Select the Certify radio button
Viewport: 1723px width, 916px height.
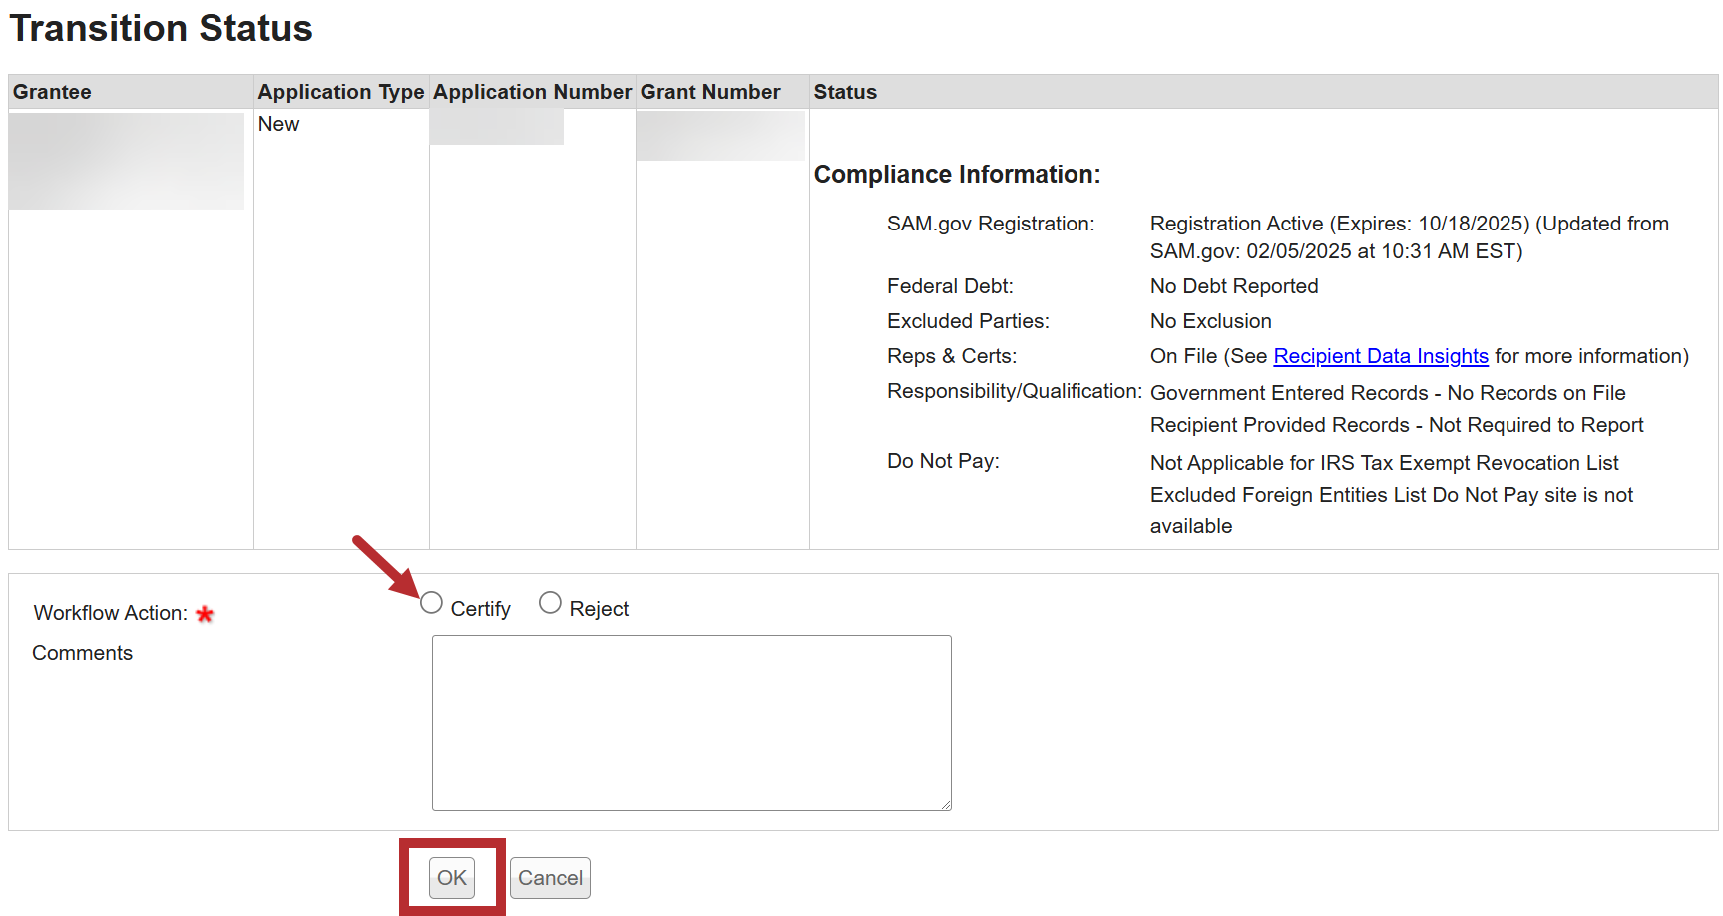[x=431, y=603]
